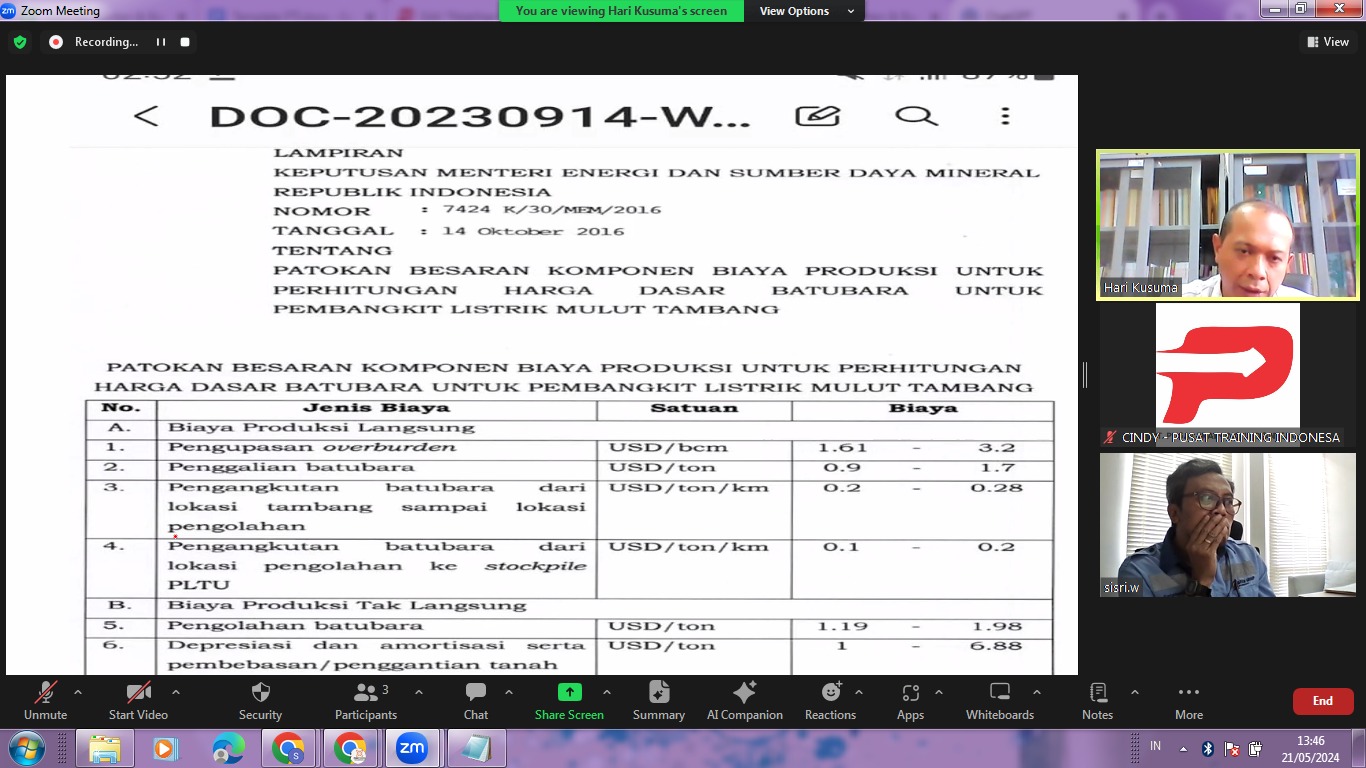Select Hari Kusuma's video thumbnail
The height and width of the screenshot is (768, 1366).
click(1228, 225)
